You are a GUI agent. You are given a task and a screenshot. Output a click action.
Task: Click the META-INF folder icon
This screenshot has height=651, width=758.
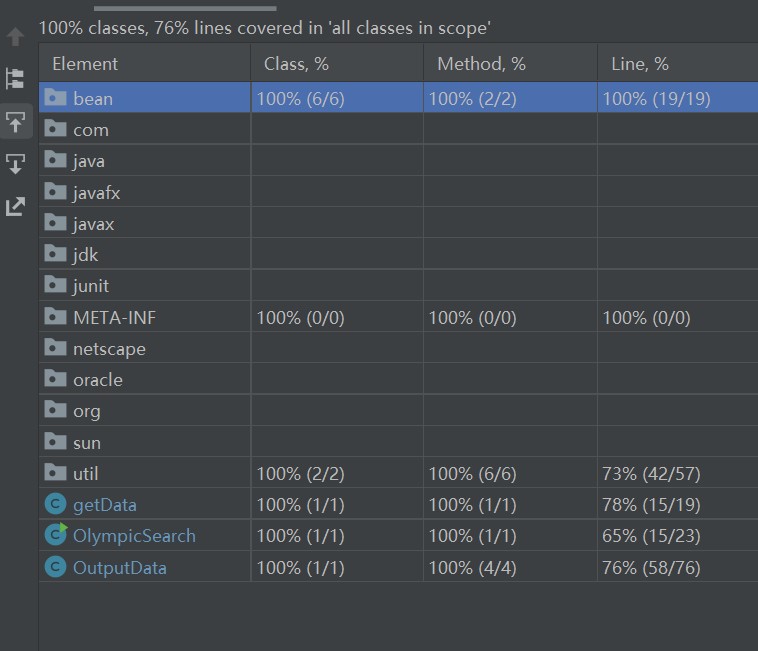click(x=55, y=316)
